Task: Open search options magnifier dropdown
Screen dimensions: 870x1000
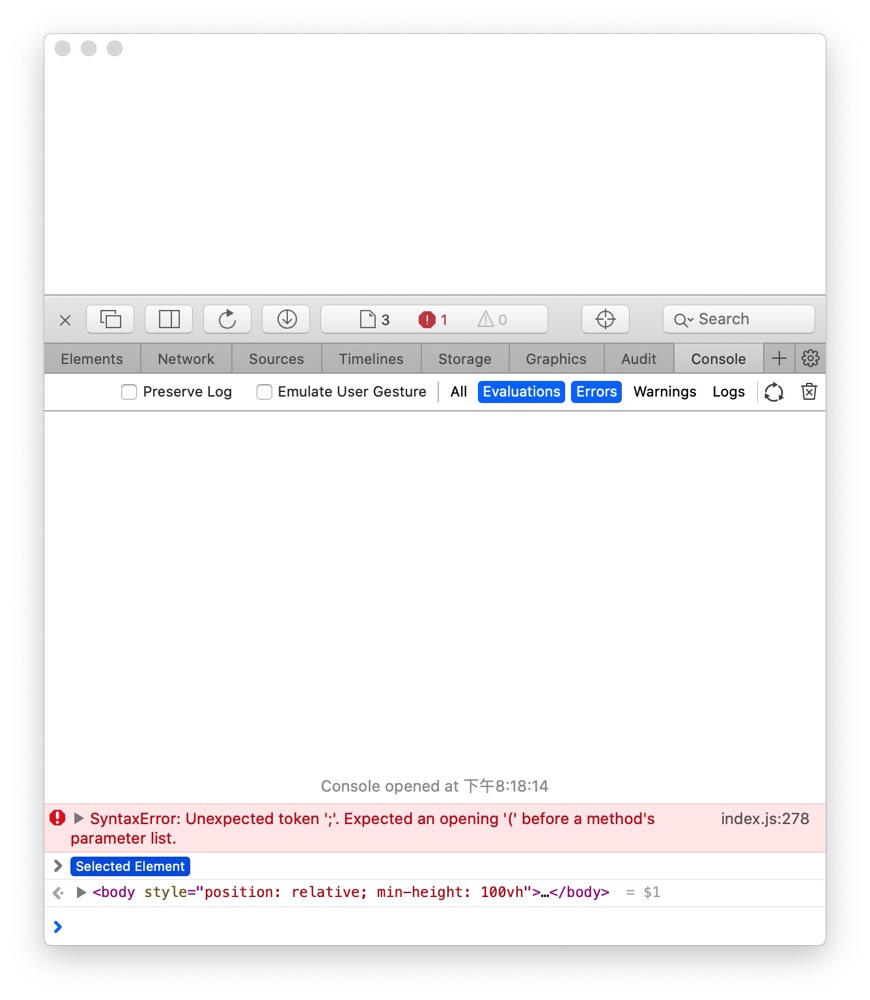Action: [683, 320]
